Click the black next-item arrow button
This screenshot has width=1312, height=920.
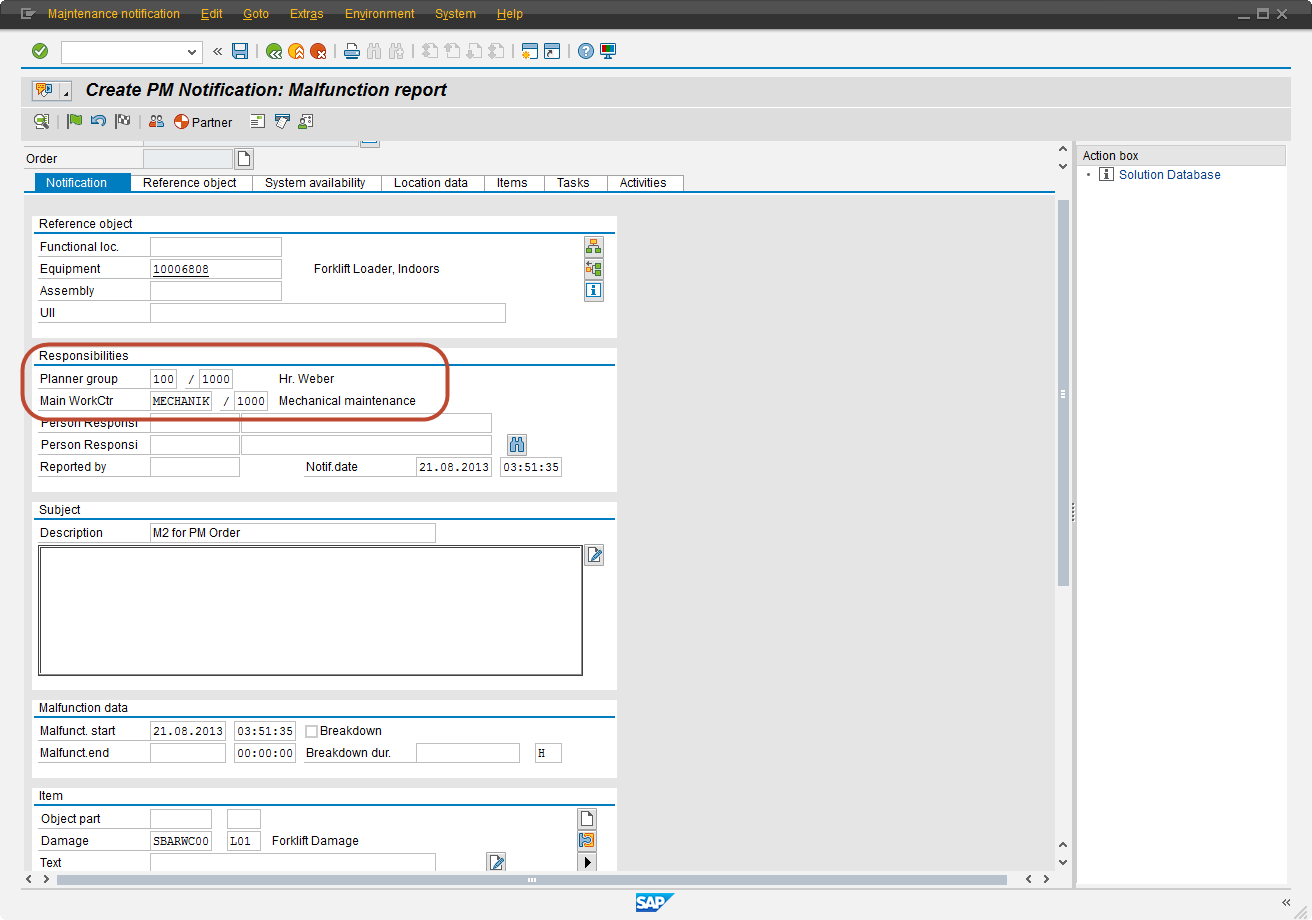[x=587, y=862]
